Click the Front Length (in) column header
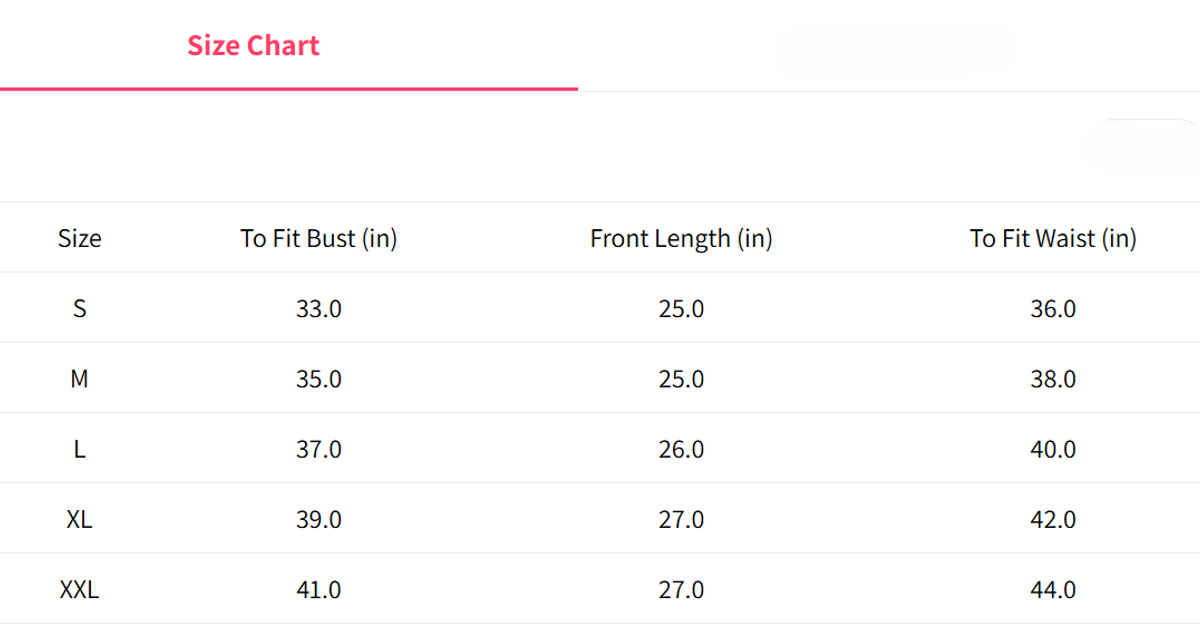The image size is (1200, 640). (681, 239)
